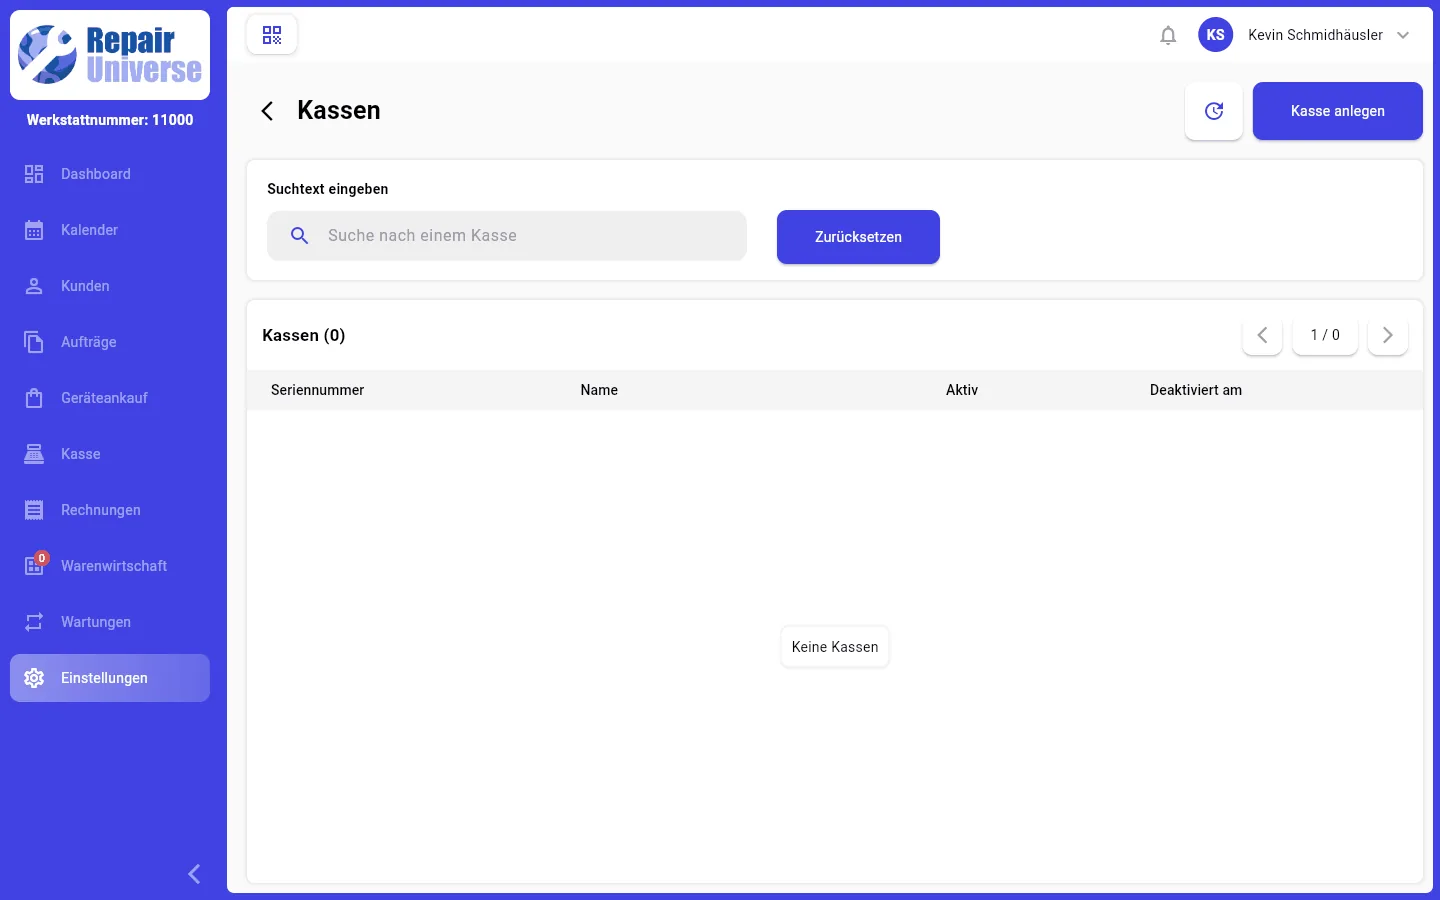This screenshot has width=1440, height=900.
Task: Open Wartungen in the sidebar
Action: coord(110,622)
